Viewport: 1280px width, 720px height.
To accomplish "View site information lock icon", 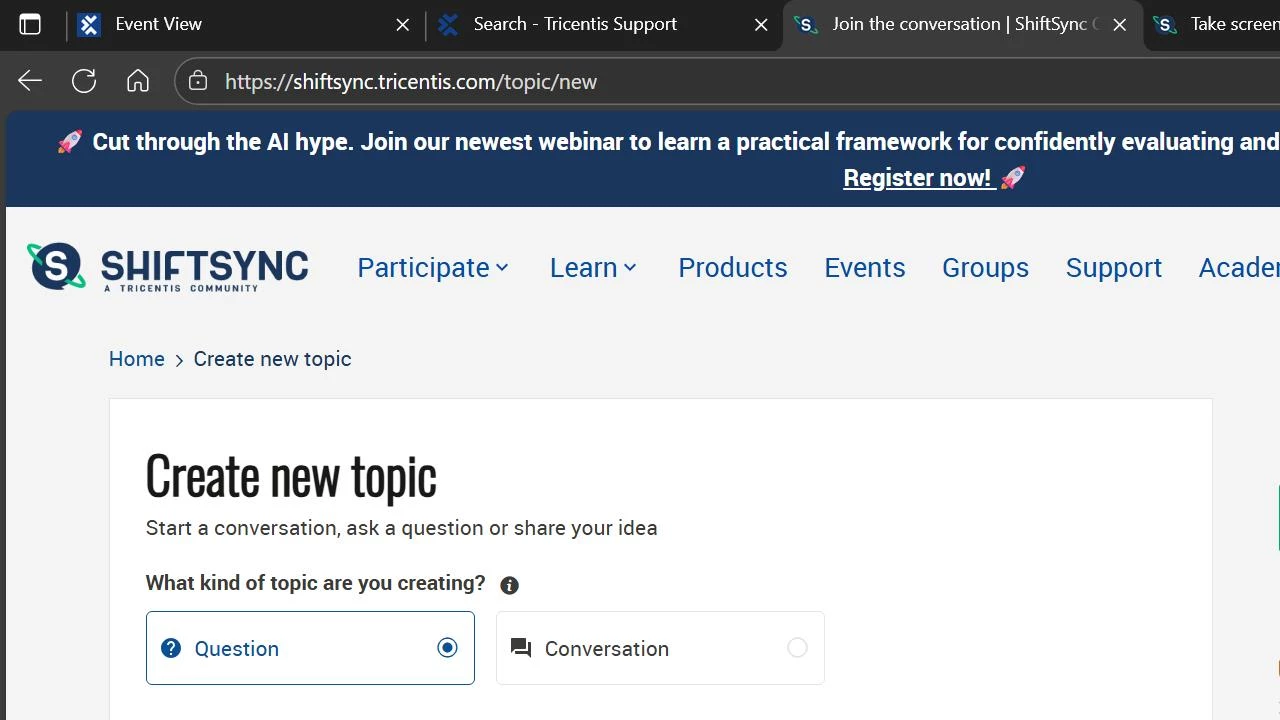I will pos(198,81).
